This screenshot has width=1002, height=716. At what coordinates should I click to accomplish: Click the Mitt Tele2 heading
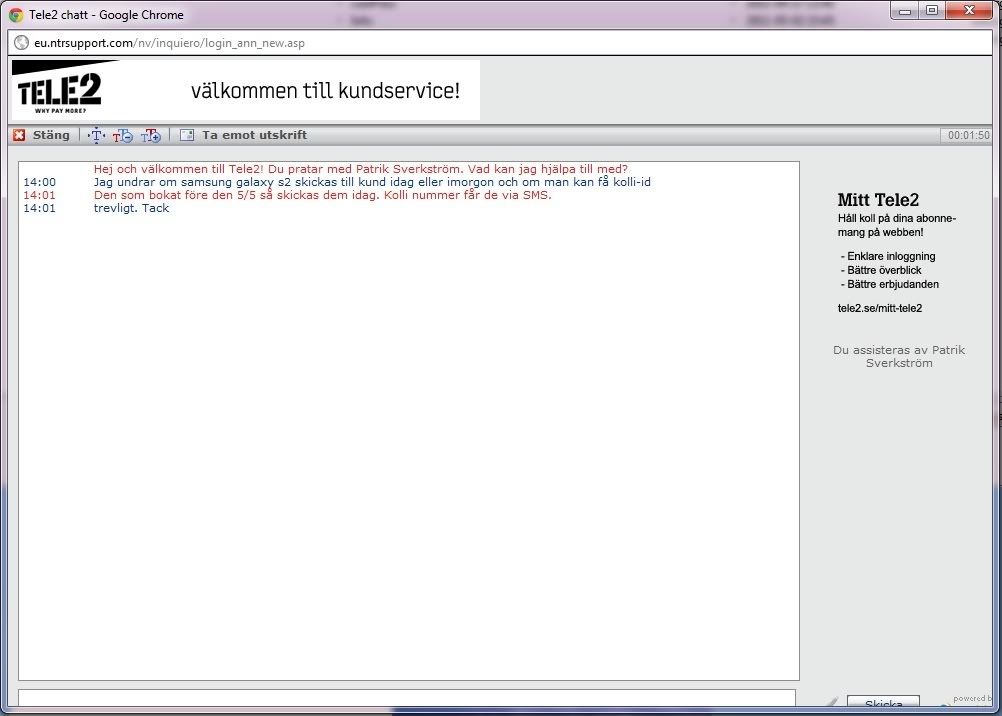tap(878, 199)
